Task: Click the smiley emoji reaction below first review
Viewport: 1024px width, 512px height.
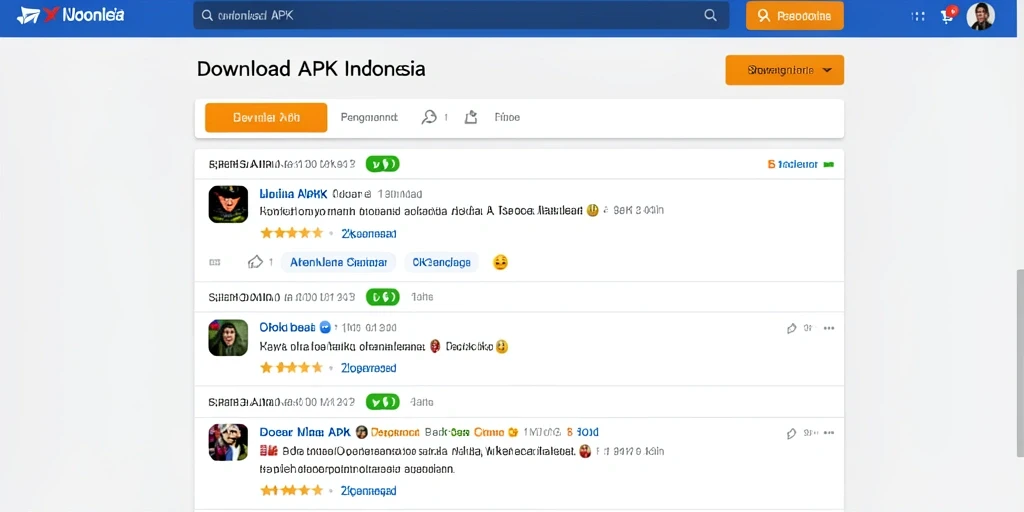Action: pyautogui.click(x=500, y=263)
